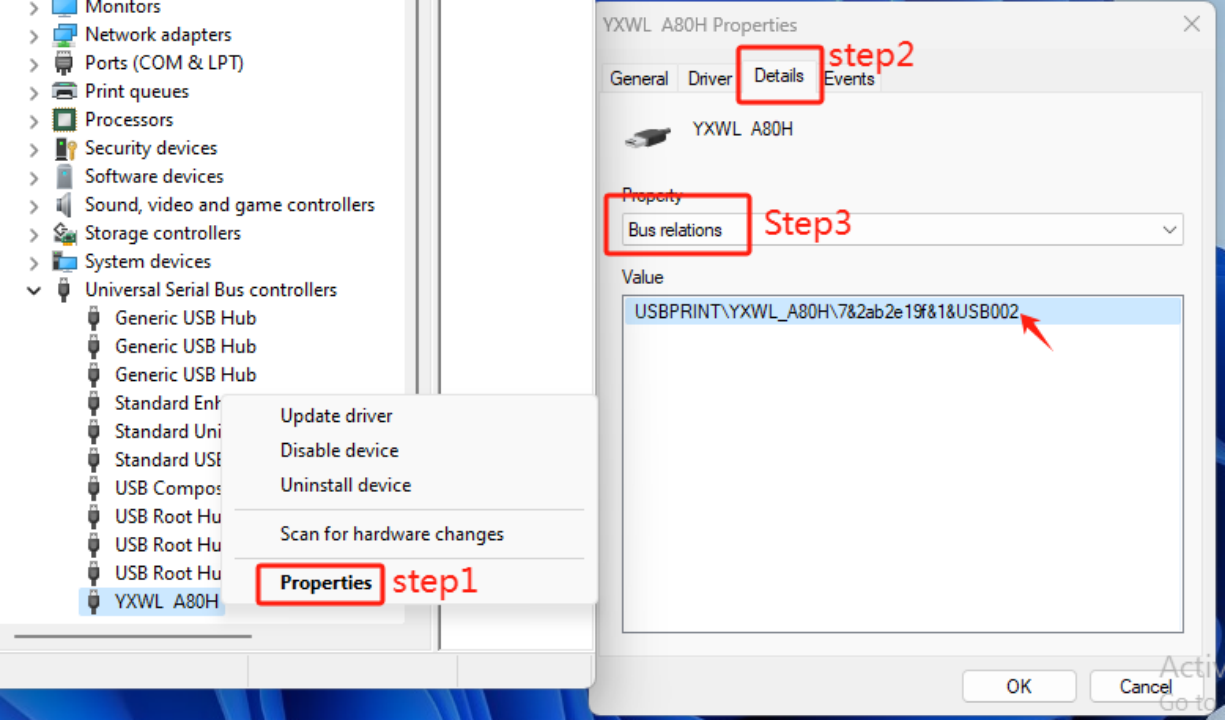The height and width of the screenshot is (720, 1225).
Task: Select the Processors chip icon
Action: coord(64,120)
